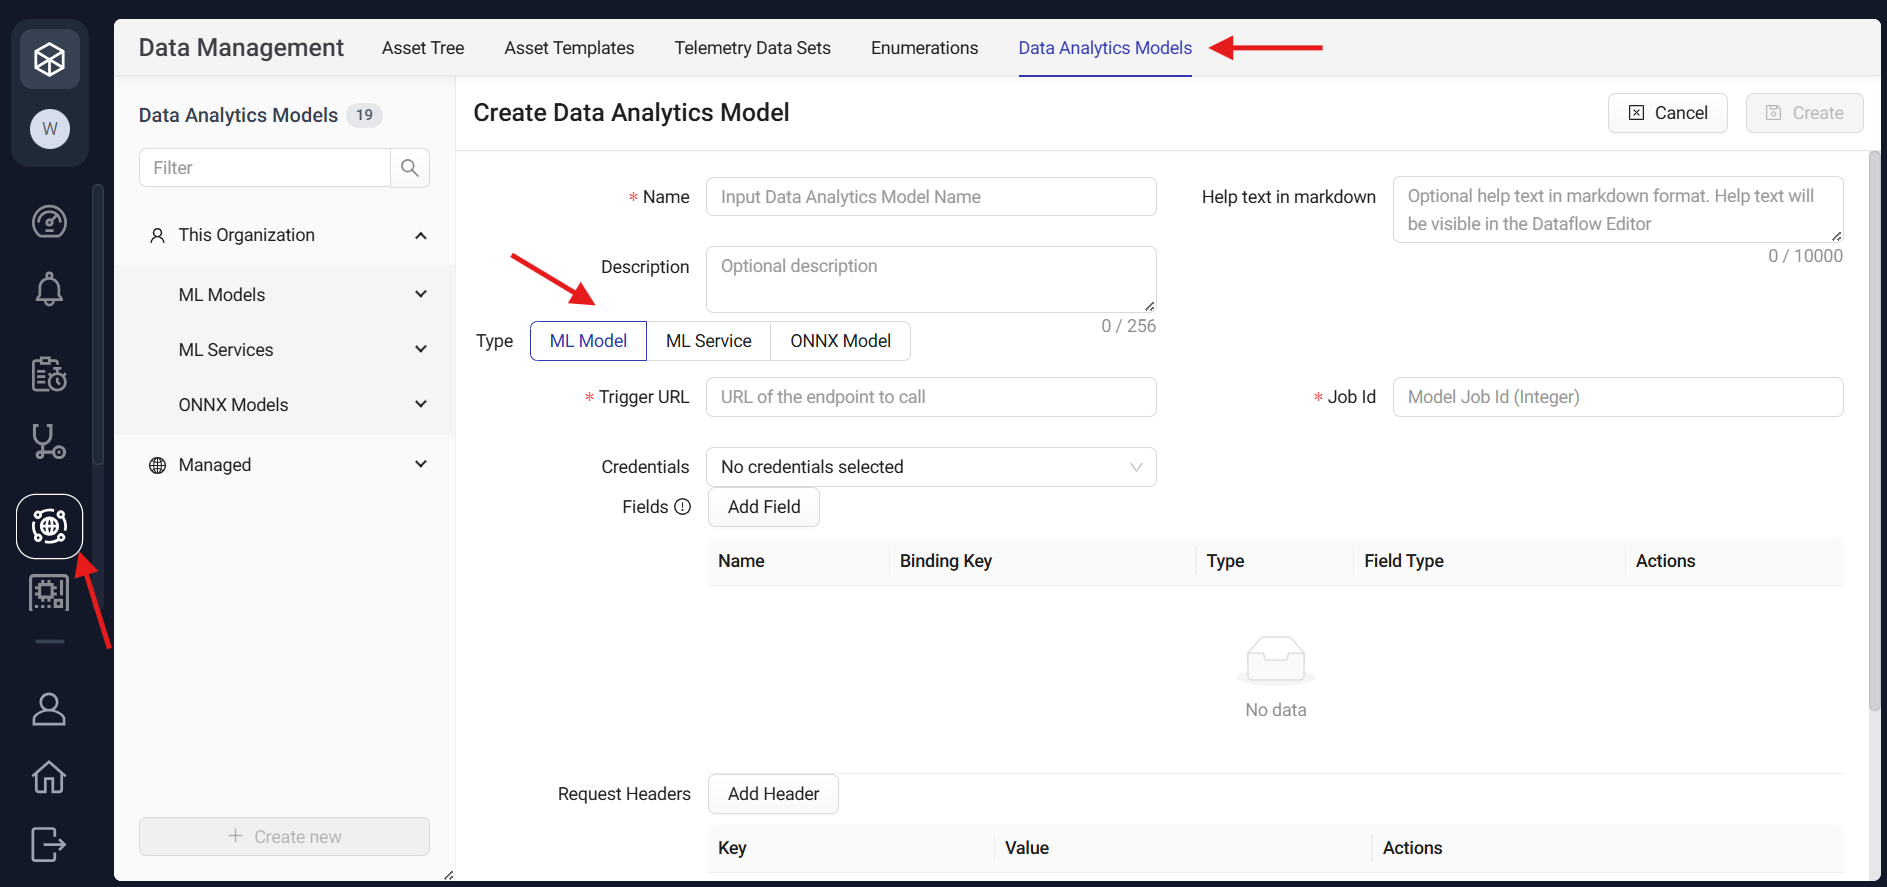Image resolution: width=1887 pixels, height=887 pixels.
Task: Click the Fields info icon
Action: point(683,507)
